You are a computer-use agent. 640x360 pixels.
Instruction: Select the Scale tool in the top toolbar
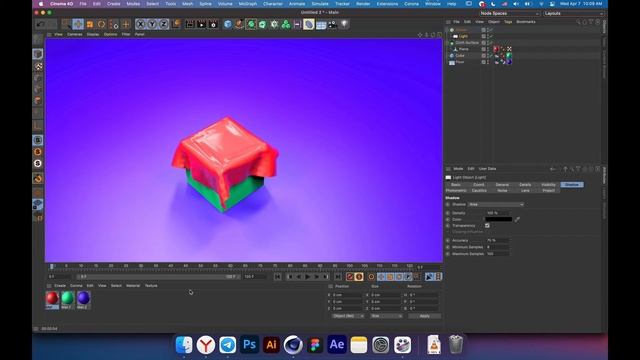(x=90, y=24)
